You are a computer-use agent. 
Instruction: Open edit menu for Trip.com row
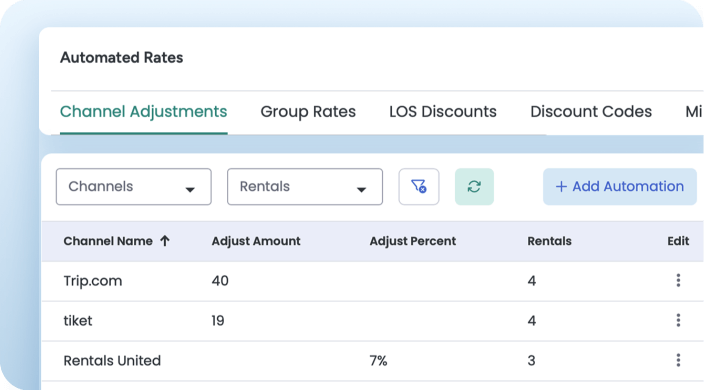[678, 280]
